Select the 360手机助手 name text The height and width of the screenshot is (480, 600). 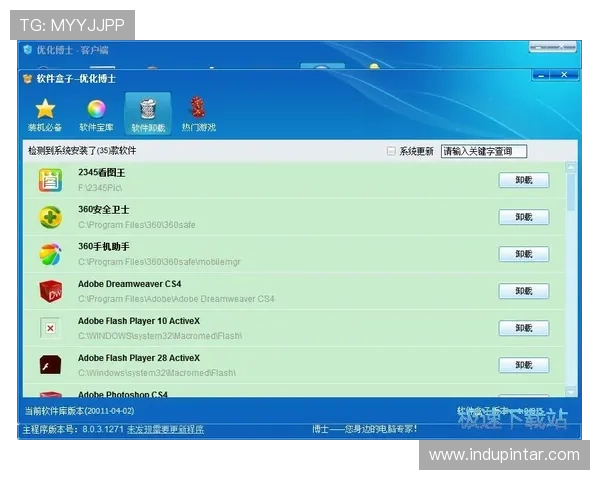[x=104, y=247]
